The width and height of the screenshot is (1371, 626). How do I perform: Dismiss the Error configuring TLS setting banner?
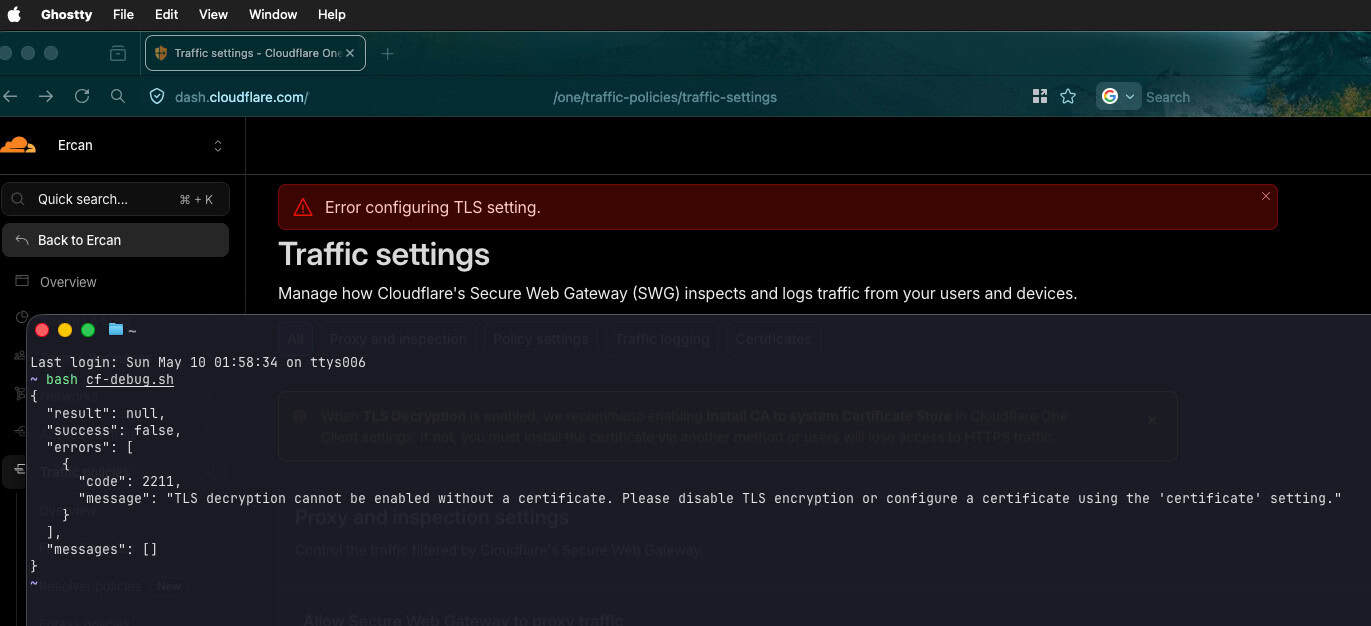tap(1266, 196)
